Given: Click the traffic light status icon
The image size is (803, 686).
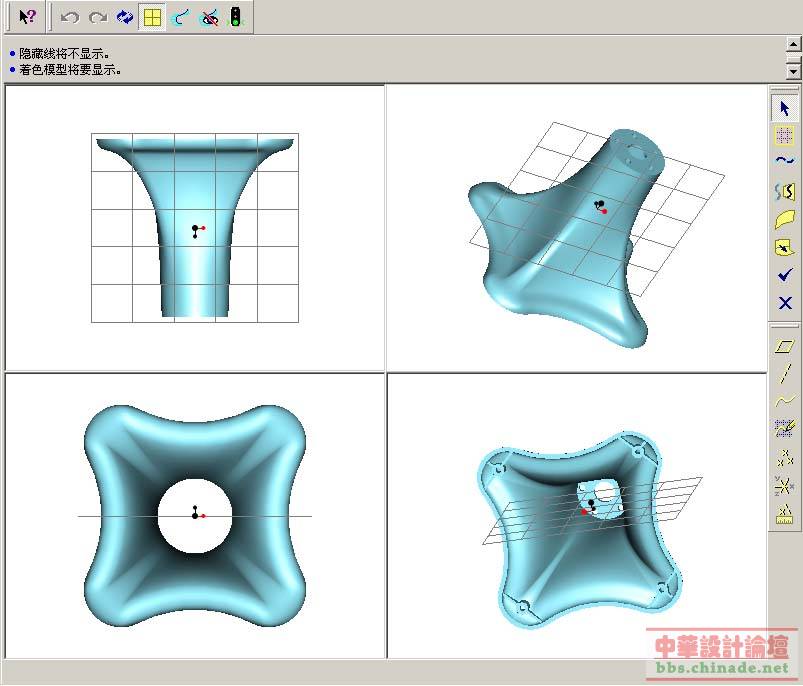Looking at the screenshot, I should point(236,17).
